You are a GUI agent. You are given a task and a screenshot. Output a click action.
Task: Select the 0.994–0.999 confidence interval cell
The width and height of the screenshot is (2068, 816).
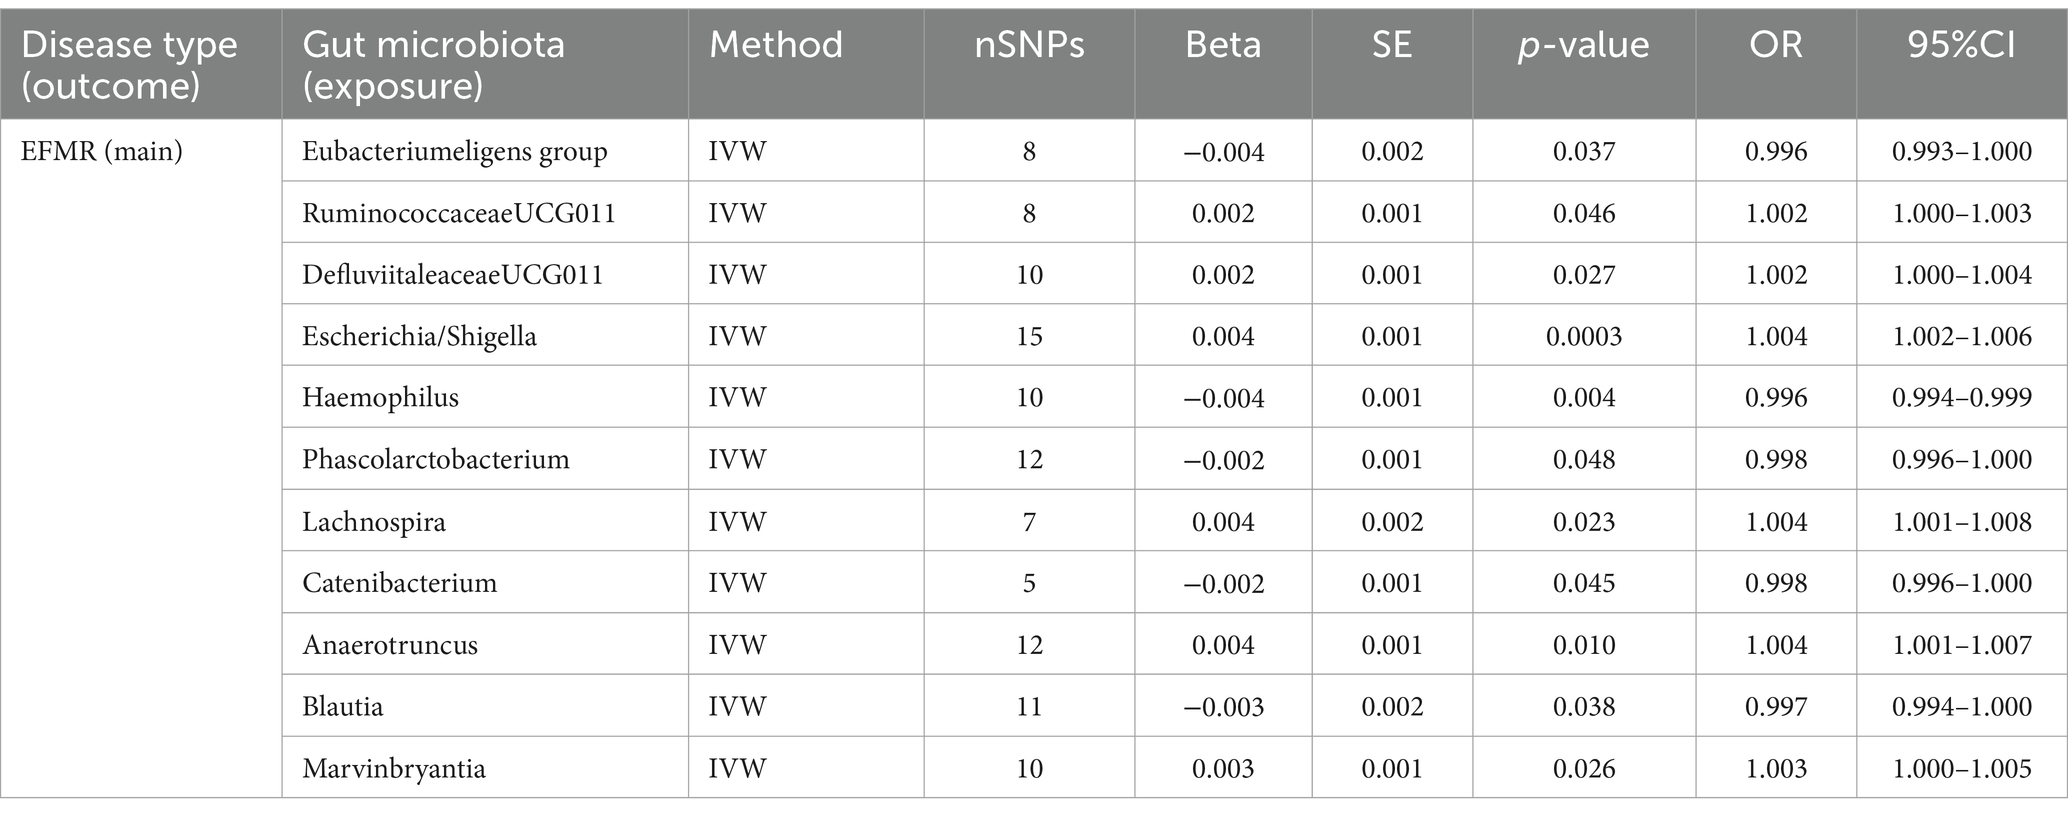point(1962,398)
